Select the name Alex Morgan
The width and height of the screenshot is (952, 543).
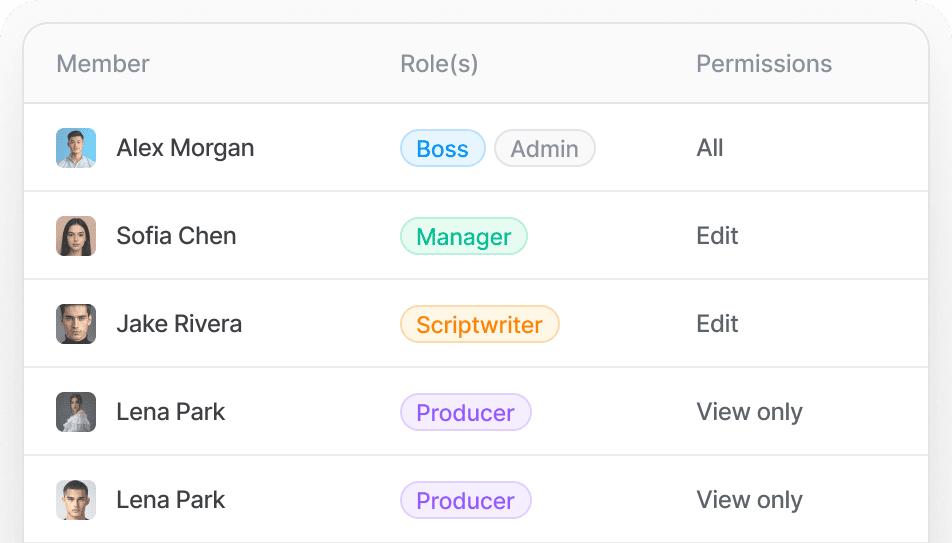(185, 148)
